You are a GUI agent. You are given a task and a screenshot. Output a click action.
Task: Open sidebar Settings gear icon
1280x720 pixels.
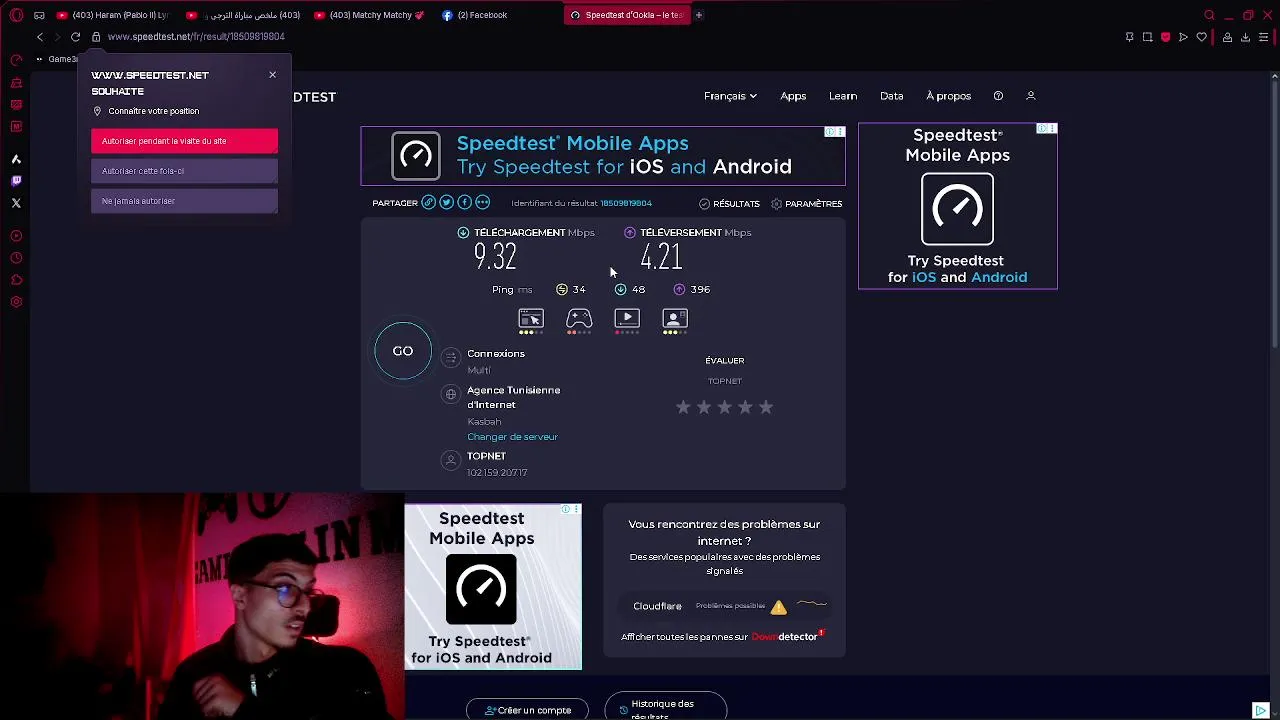point(16,302)
